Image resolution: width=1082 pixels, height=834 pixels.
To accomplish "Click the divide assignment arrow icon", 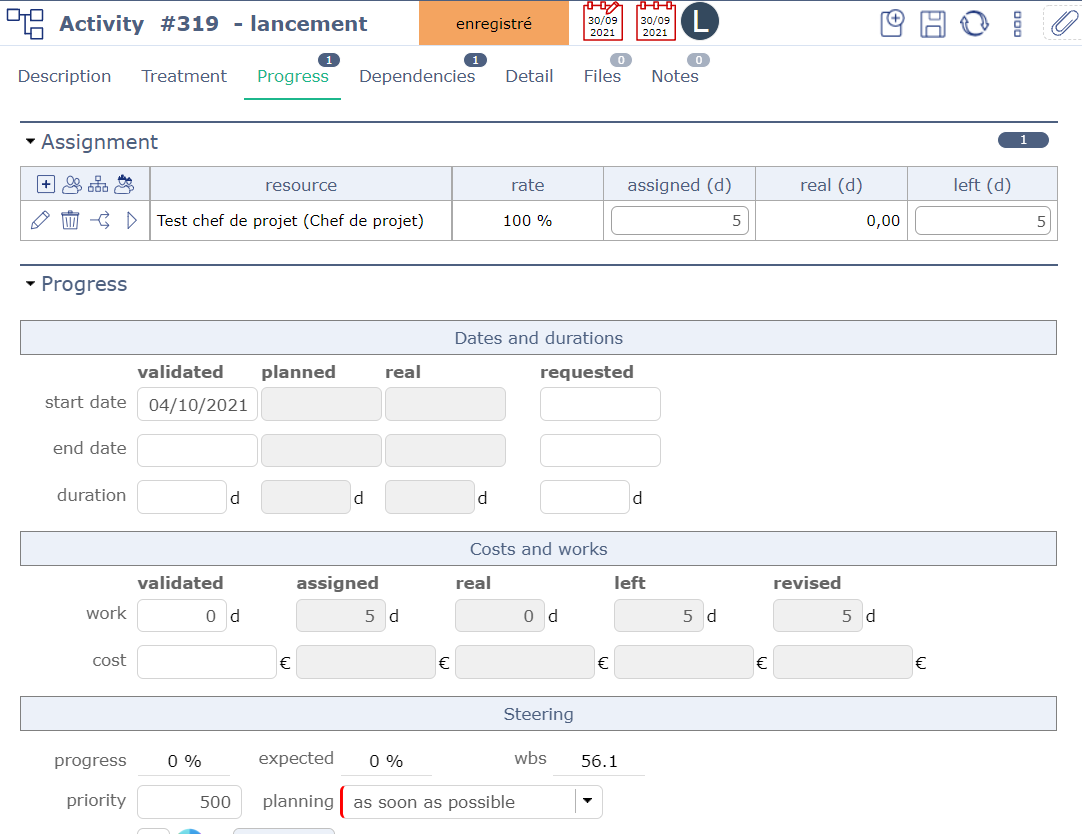I will (x=100, y=221).
